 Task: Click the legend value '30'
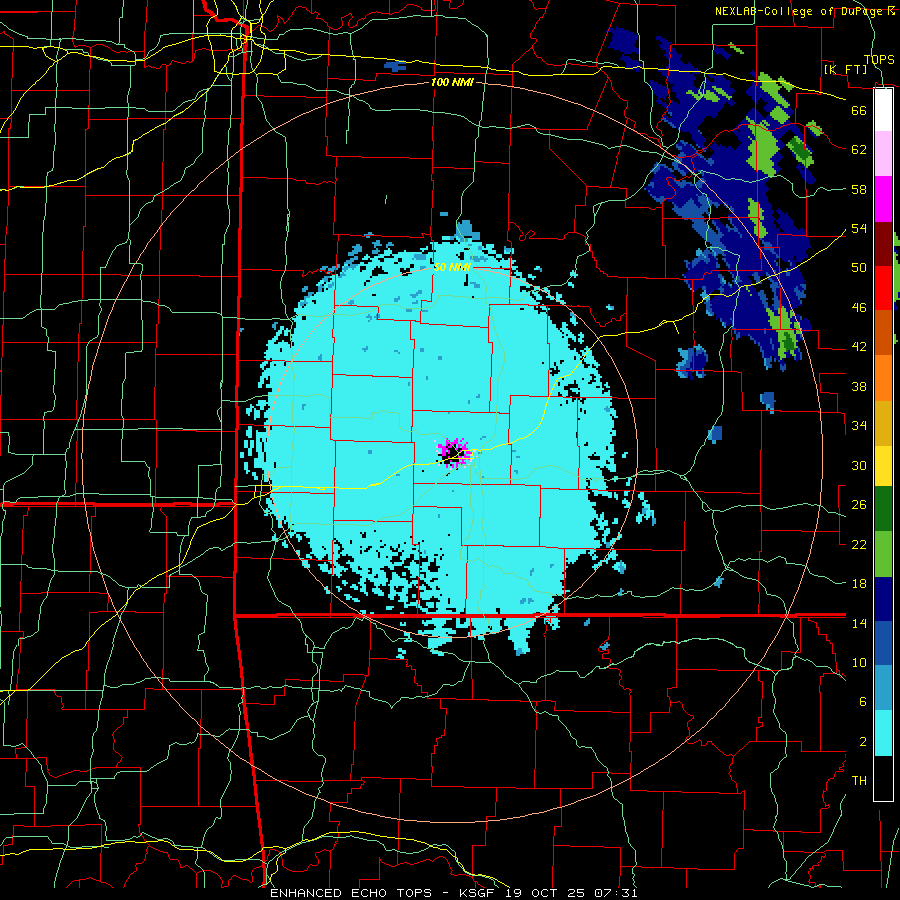point(859,465)
